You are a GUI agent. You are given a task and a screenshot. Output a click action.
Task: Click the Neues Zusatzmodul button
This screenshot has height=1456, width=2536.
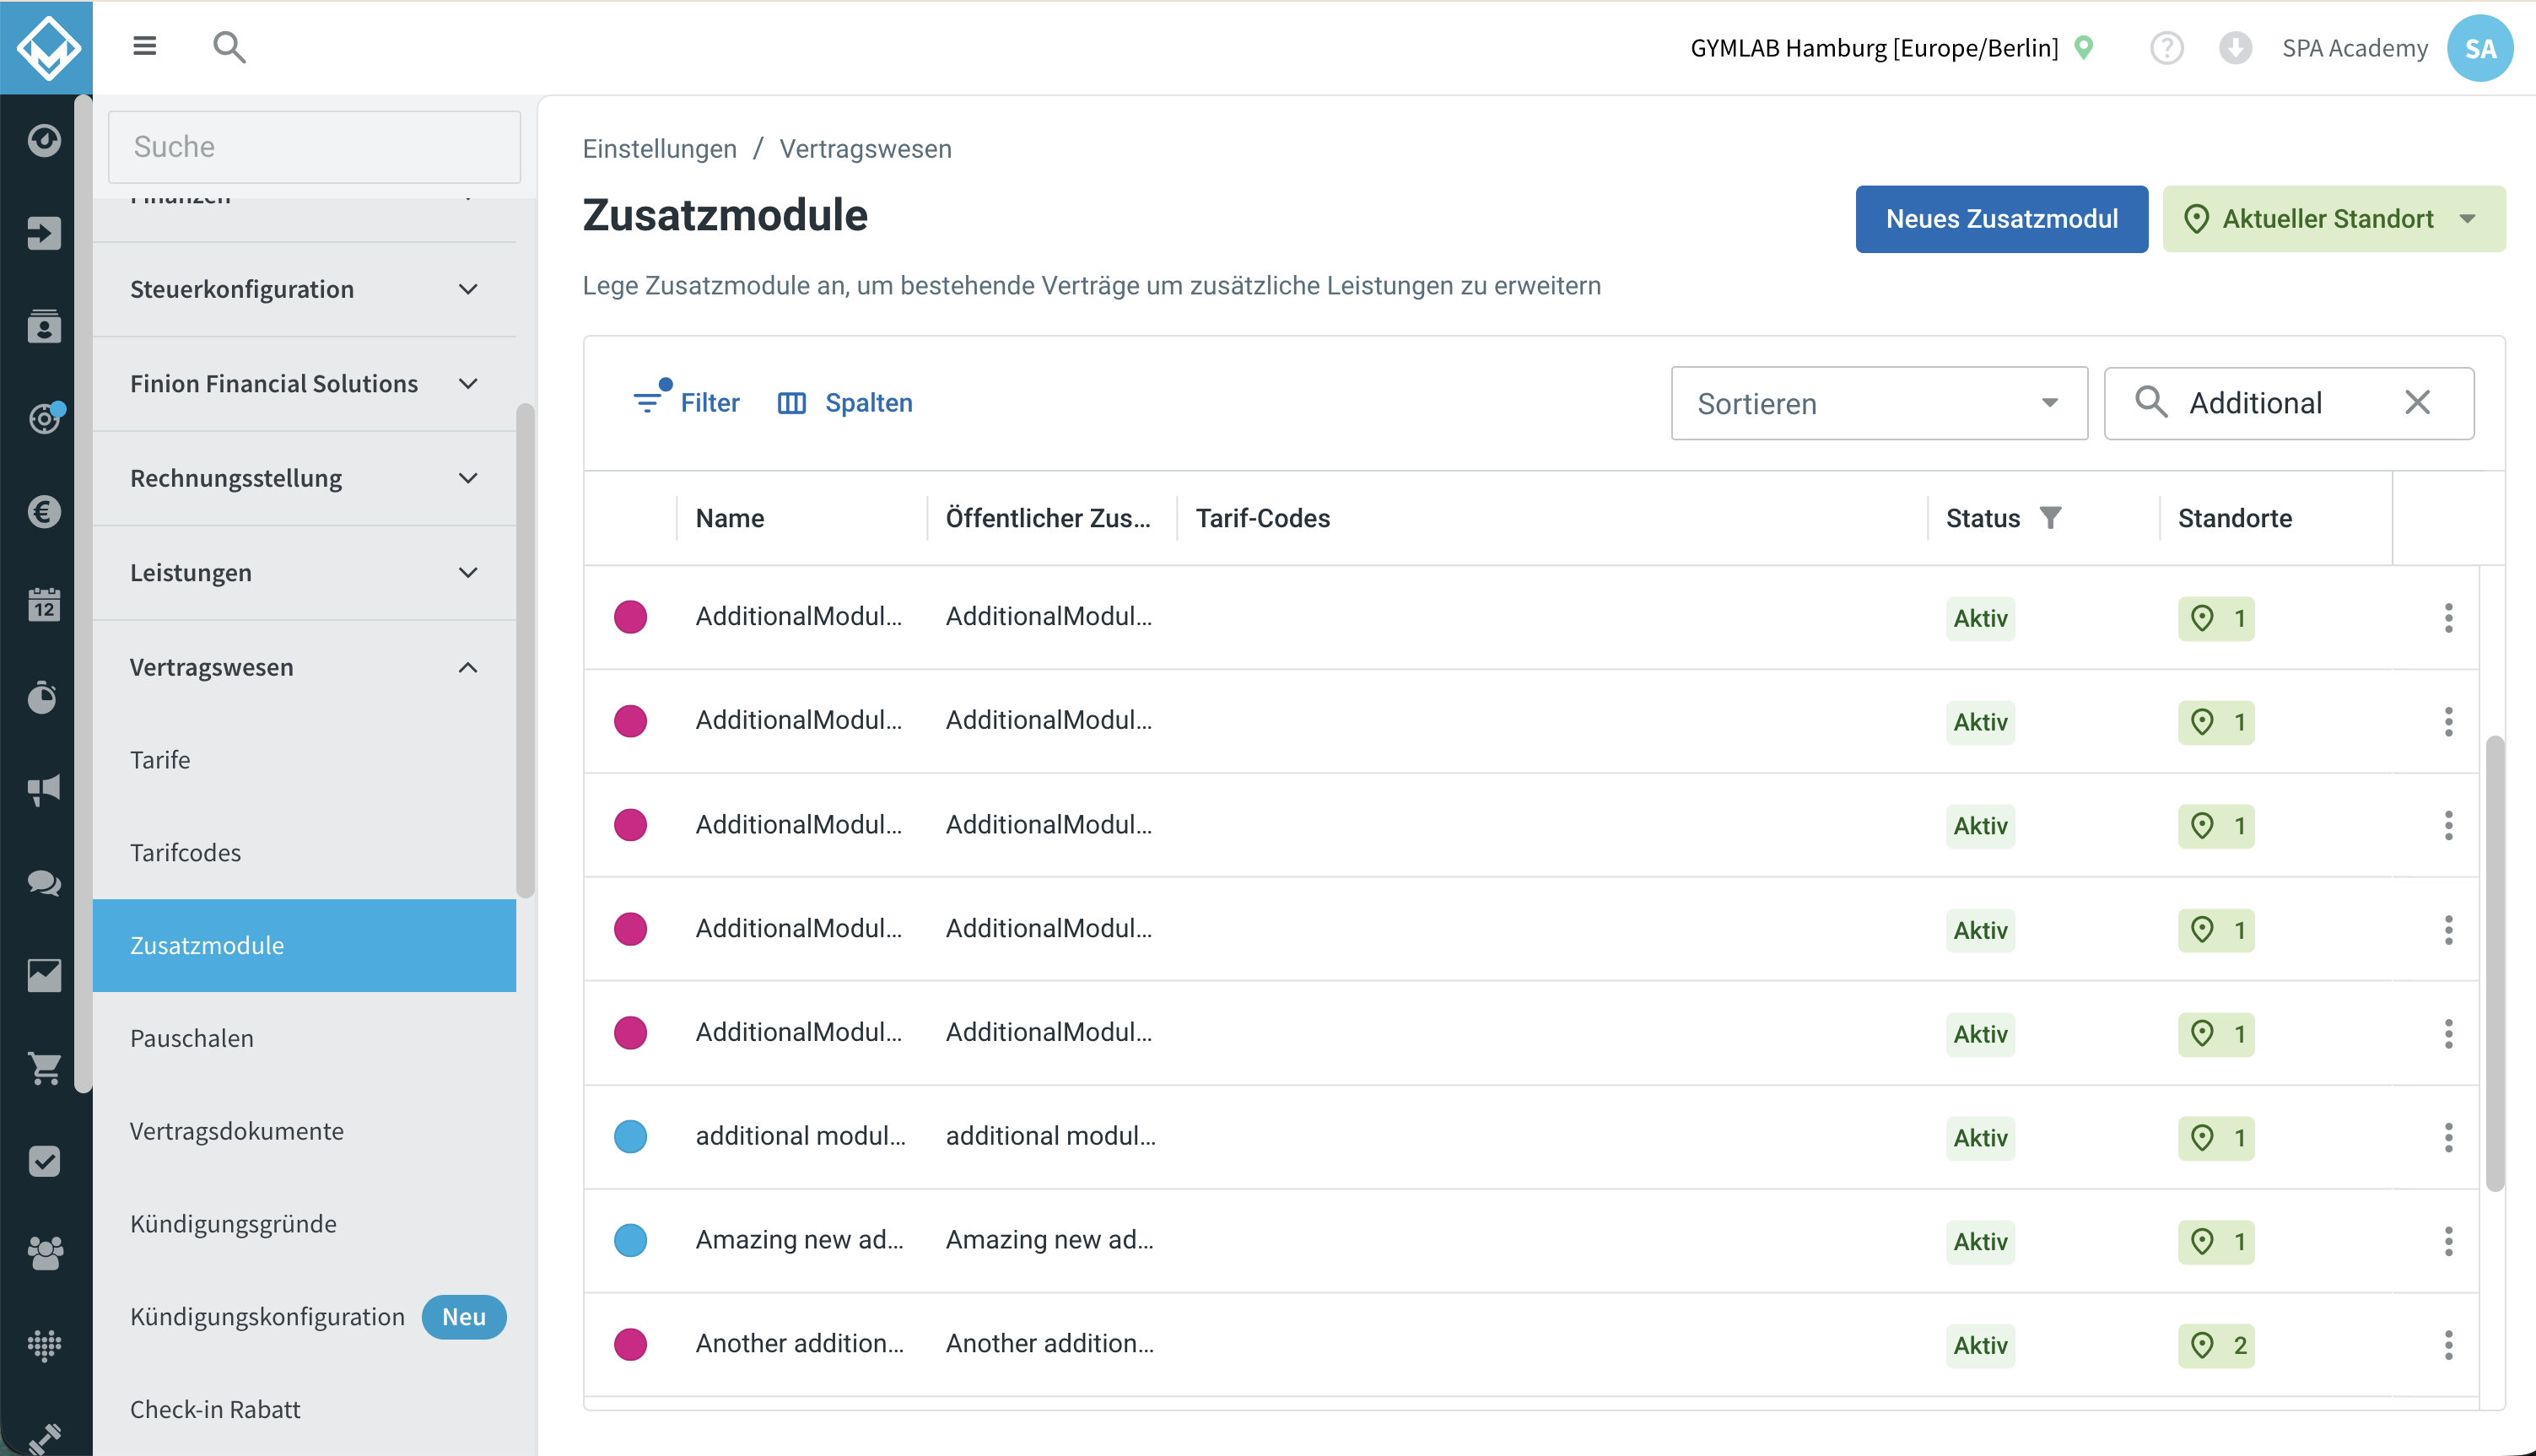point(2001,219)
